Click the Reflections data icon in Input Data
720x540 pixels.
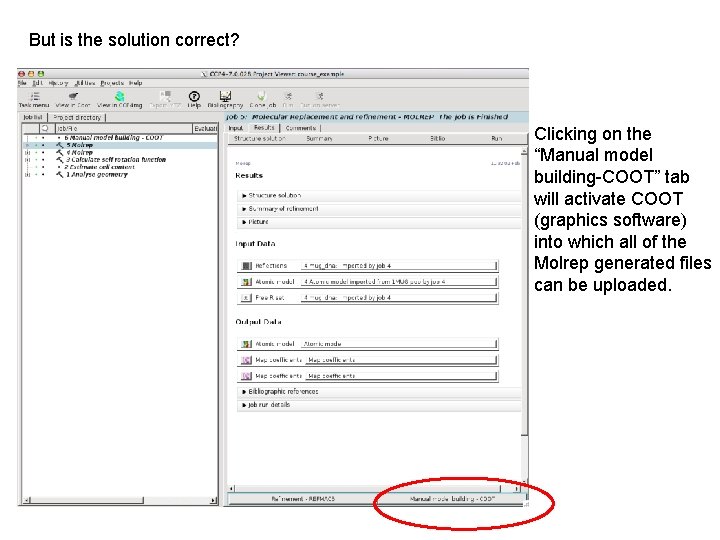[x=247, y=266]
